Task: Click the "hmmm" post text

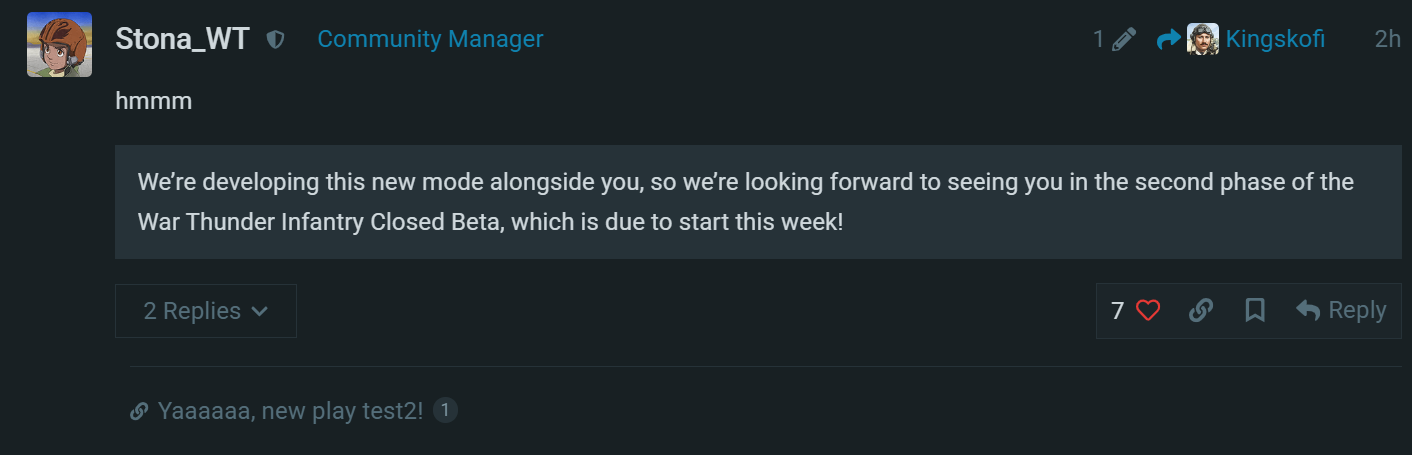Action: 153,101
